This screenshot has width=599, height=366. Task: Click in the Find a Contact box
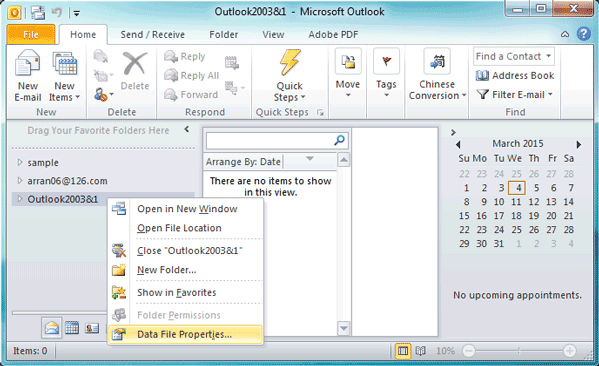pyautogui.click(x=513, y=56)
